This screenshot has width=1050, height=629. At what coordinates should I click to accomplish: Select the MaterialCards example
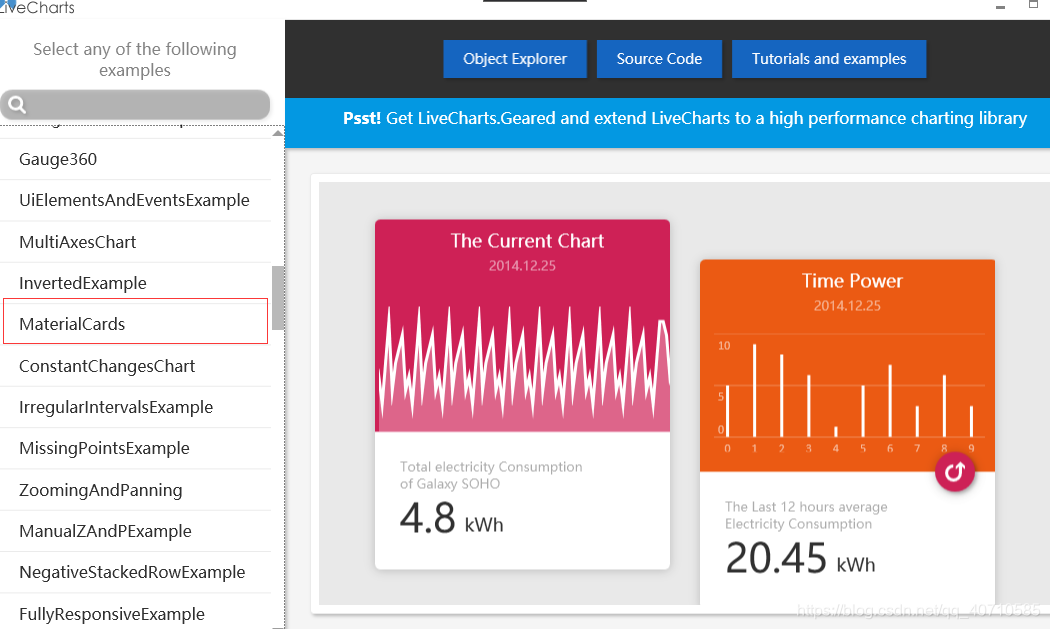[x=135, y=323]
